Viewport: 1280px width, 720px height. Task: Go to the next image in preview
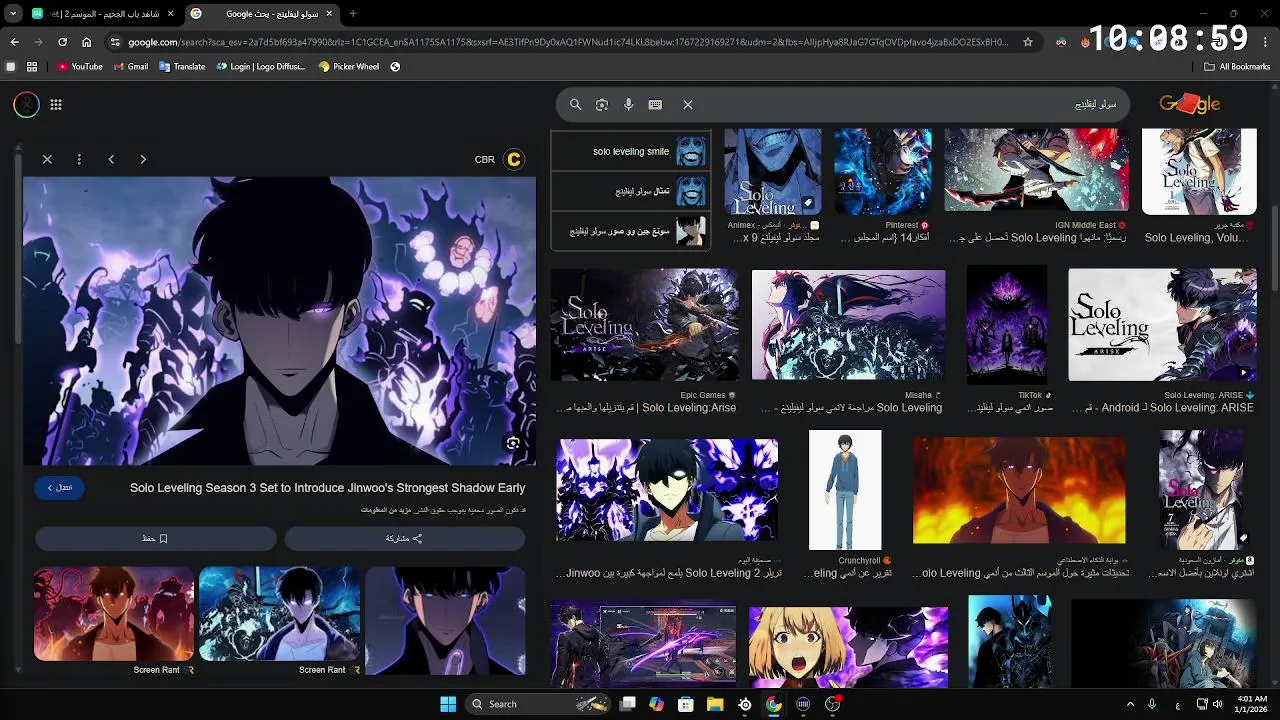(143, 159)
